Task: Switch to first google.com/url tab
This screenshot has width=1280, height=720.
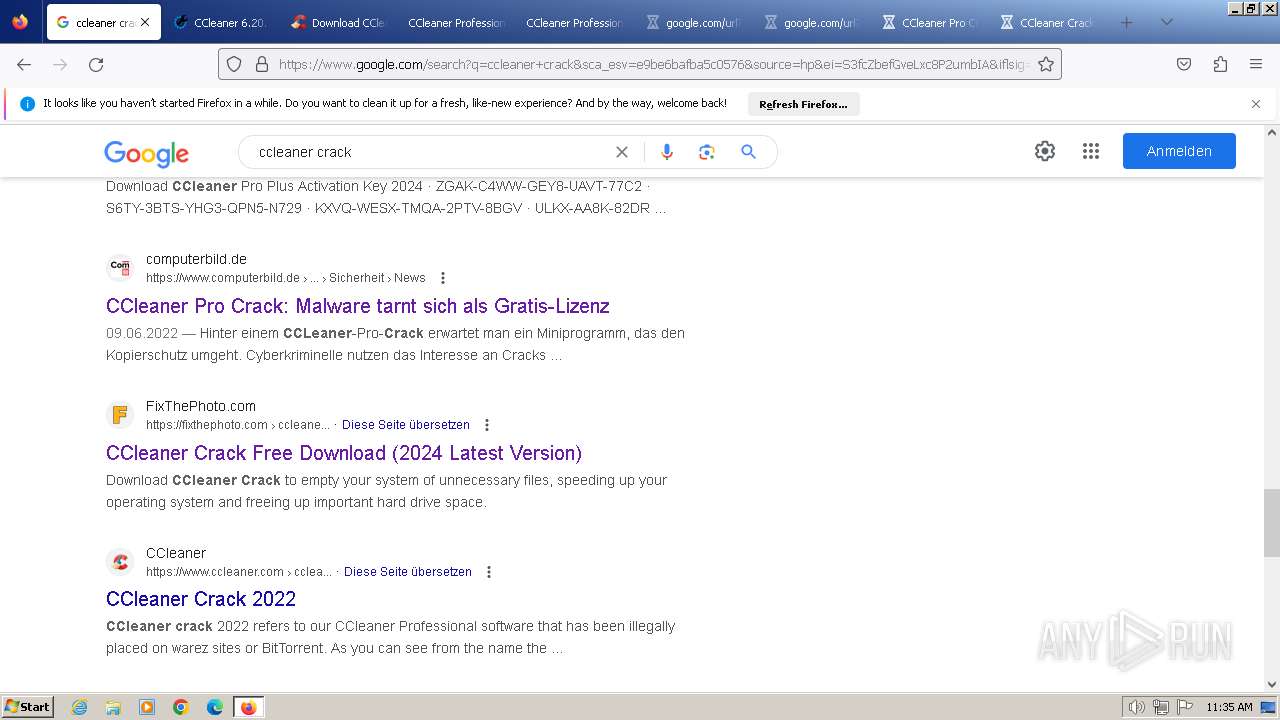Action: 694,22
